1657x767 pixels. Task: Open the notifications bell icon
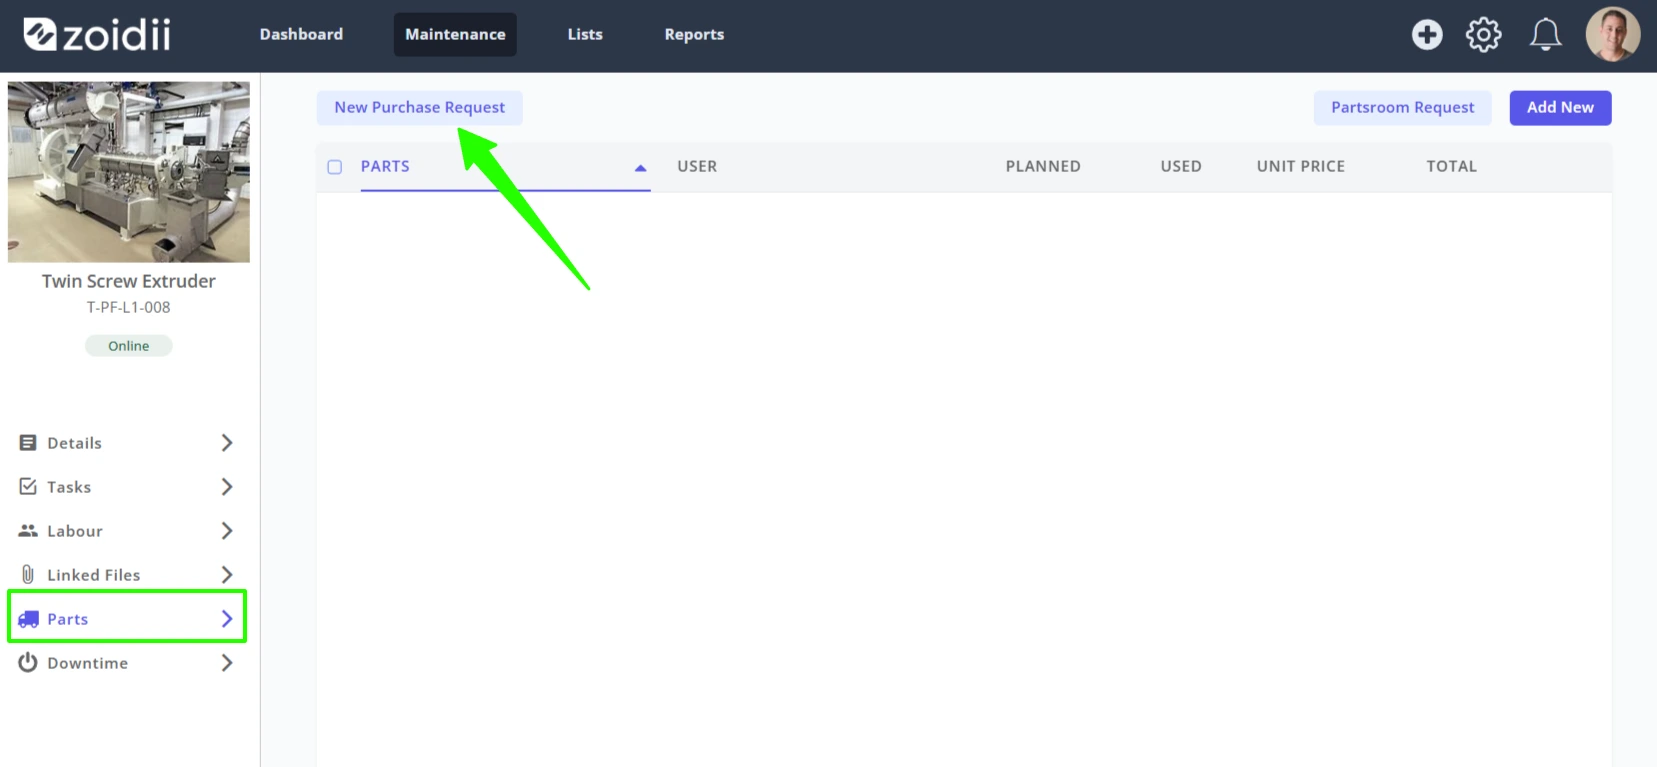coord(1545,35)
